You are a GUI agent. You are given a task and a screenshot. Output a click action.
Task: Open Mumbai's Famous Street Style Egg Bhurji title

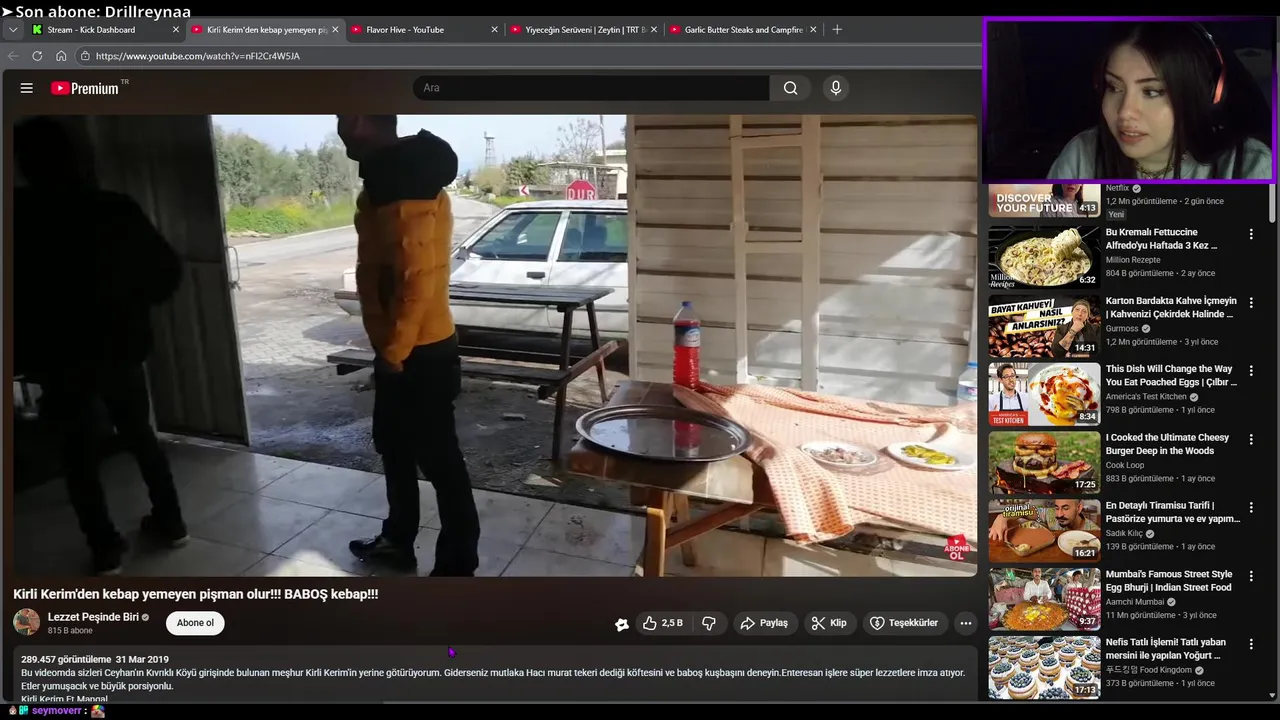[x=1169, y=581]
